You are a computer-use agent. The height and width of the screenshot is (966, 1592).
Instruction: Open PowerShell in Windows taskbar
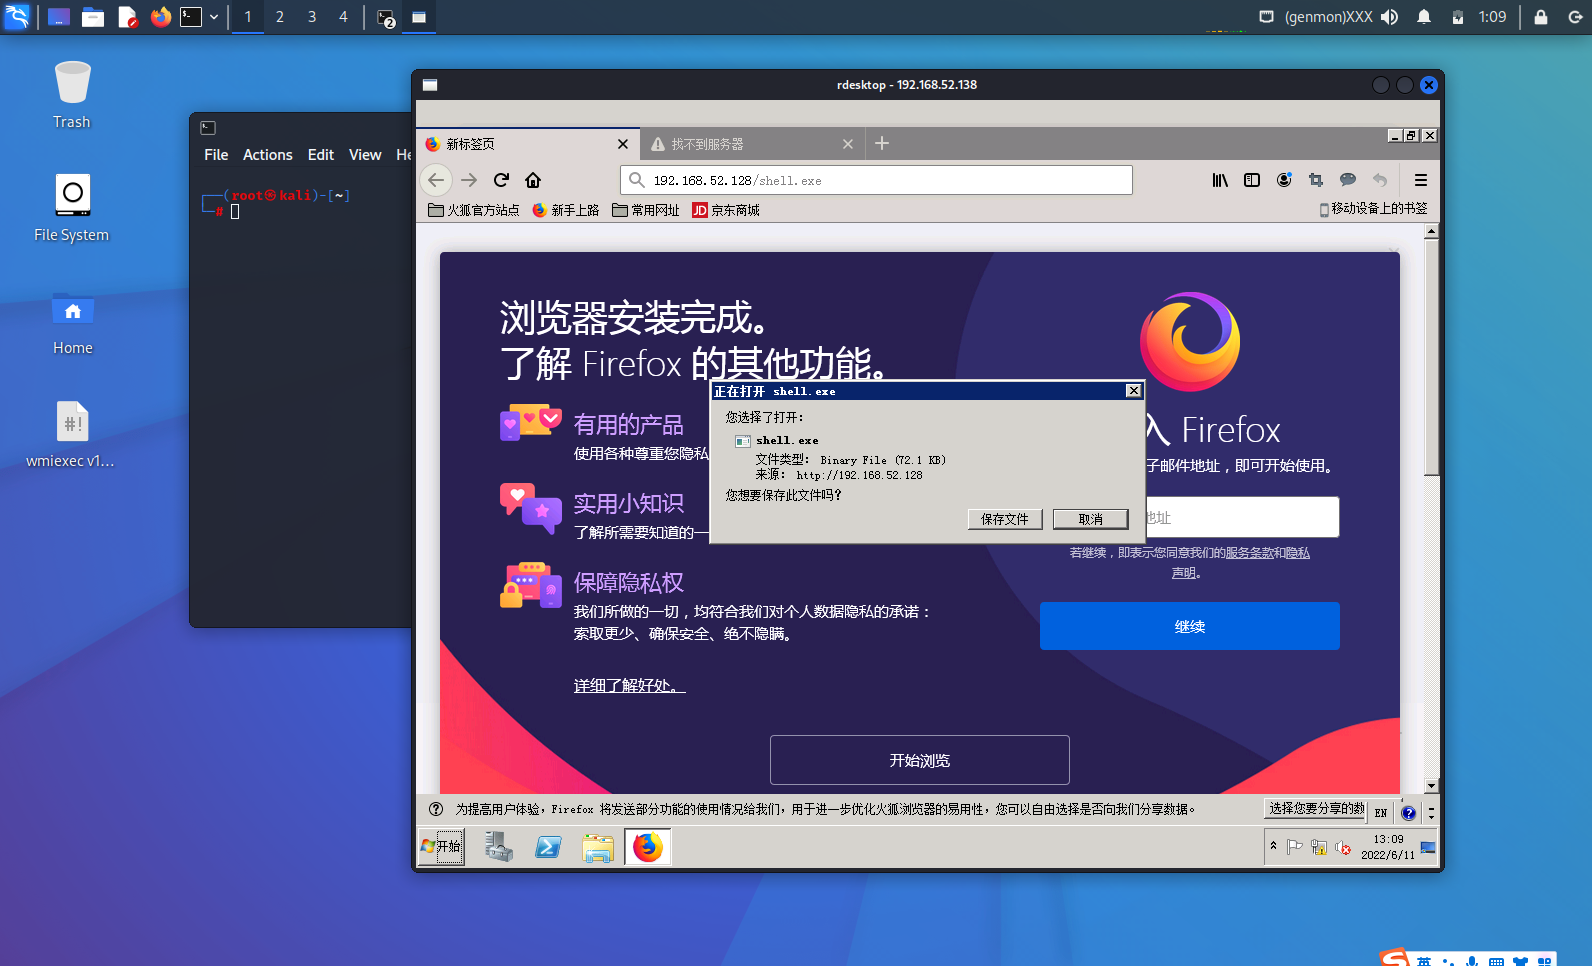[548, 847]
